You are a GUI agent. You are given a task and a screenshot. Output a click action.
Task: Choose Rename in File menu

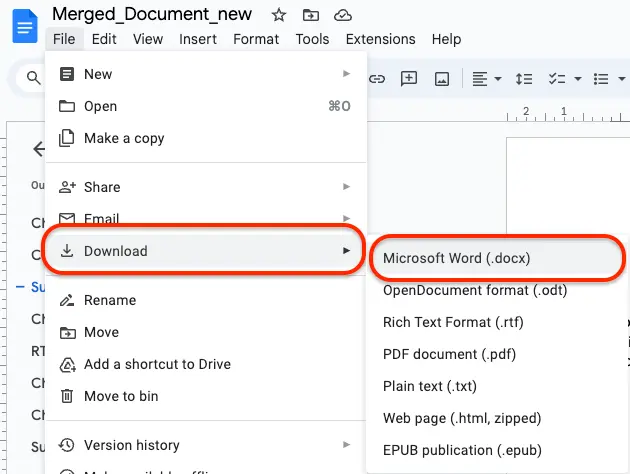coord(206,300)
